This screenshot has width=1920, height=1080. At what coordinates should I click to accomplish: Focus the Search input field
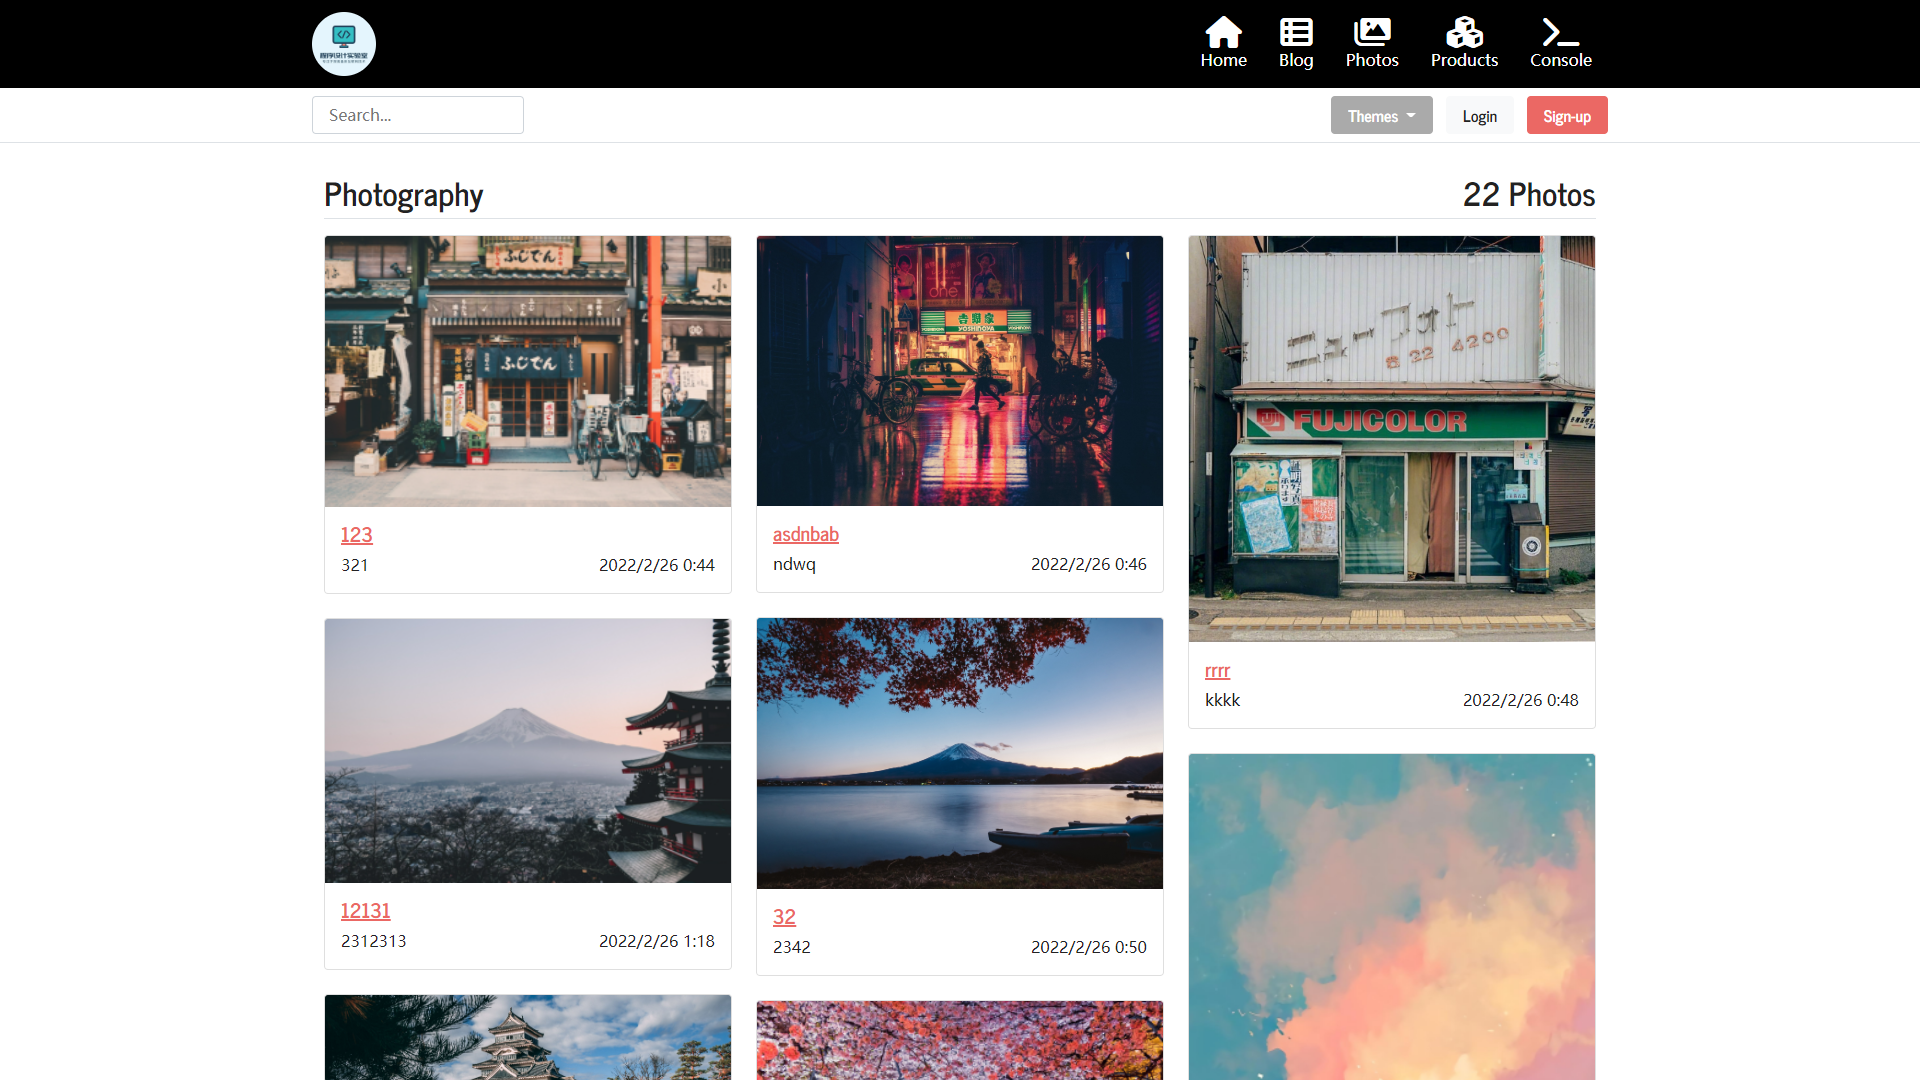[418, 115]
